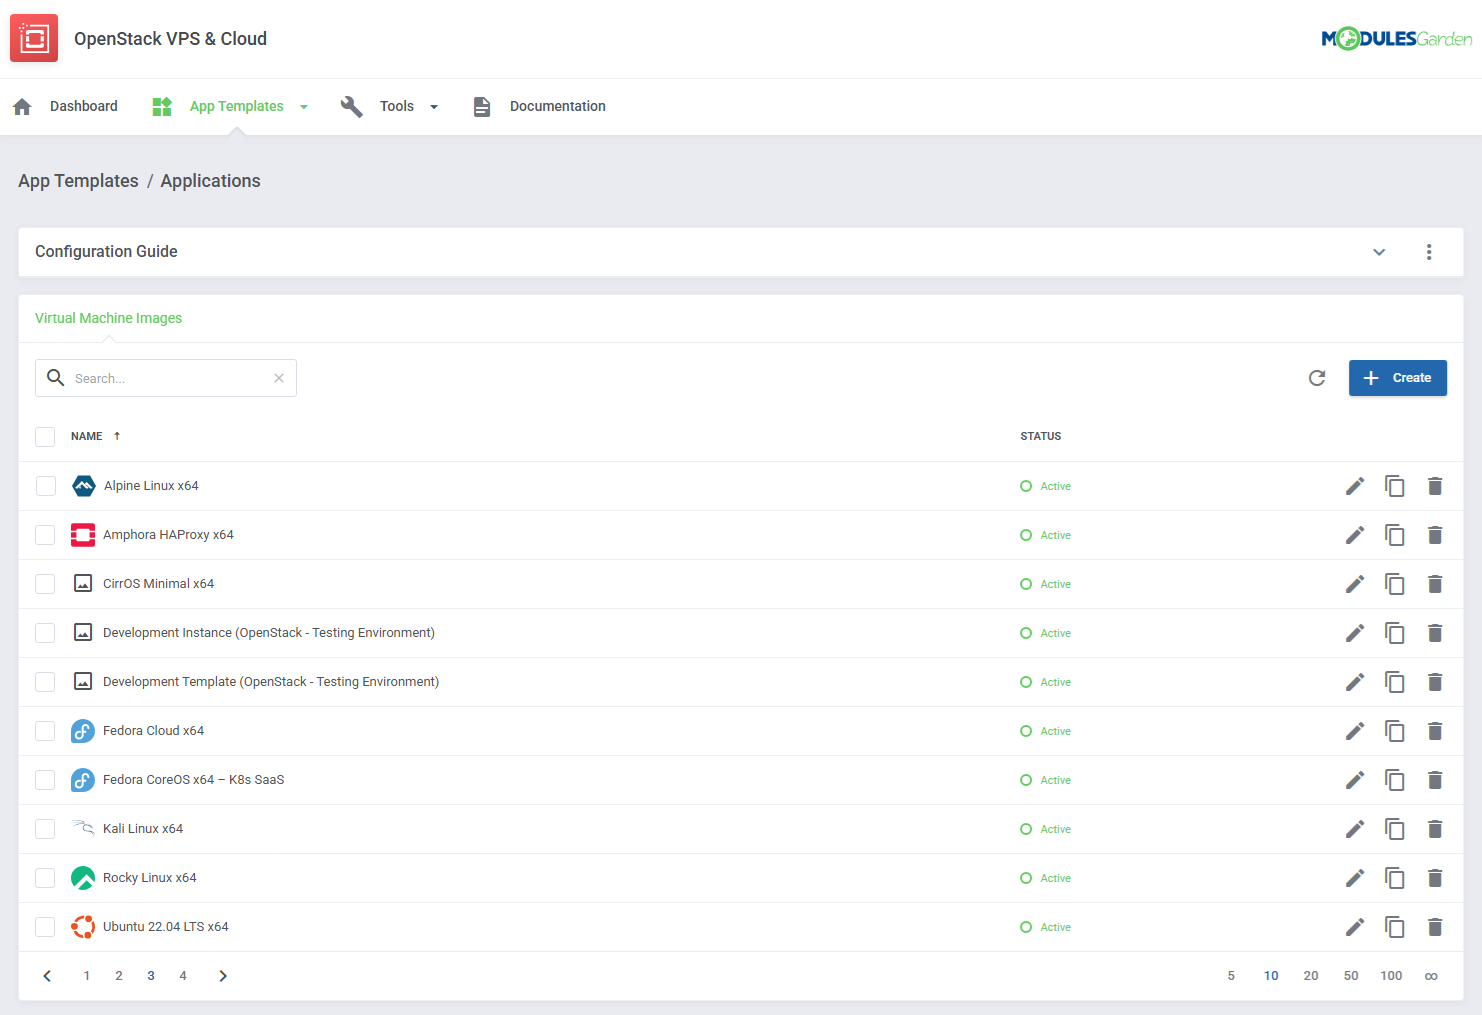Expand the Configuration Guide section
1482x1015 pixels.
pyautogui.click(x=1379, y=252)
